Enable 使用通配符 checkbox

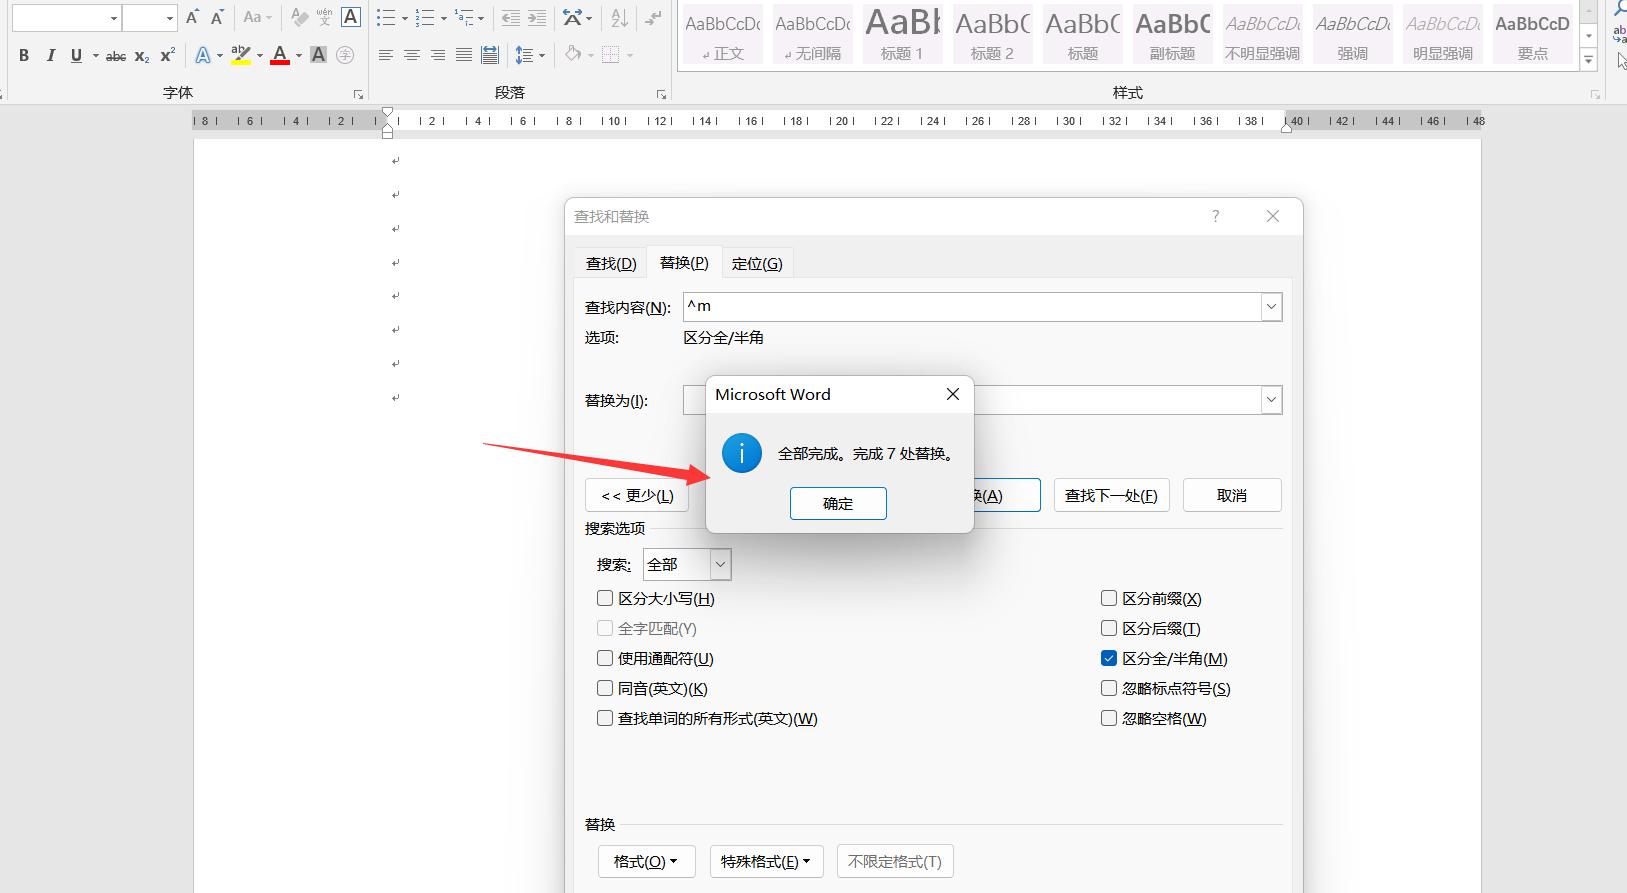(605, 658)
